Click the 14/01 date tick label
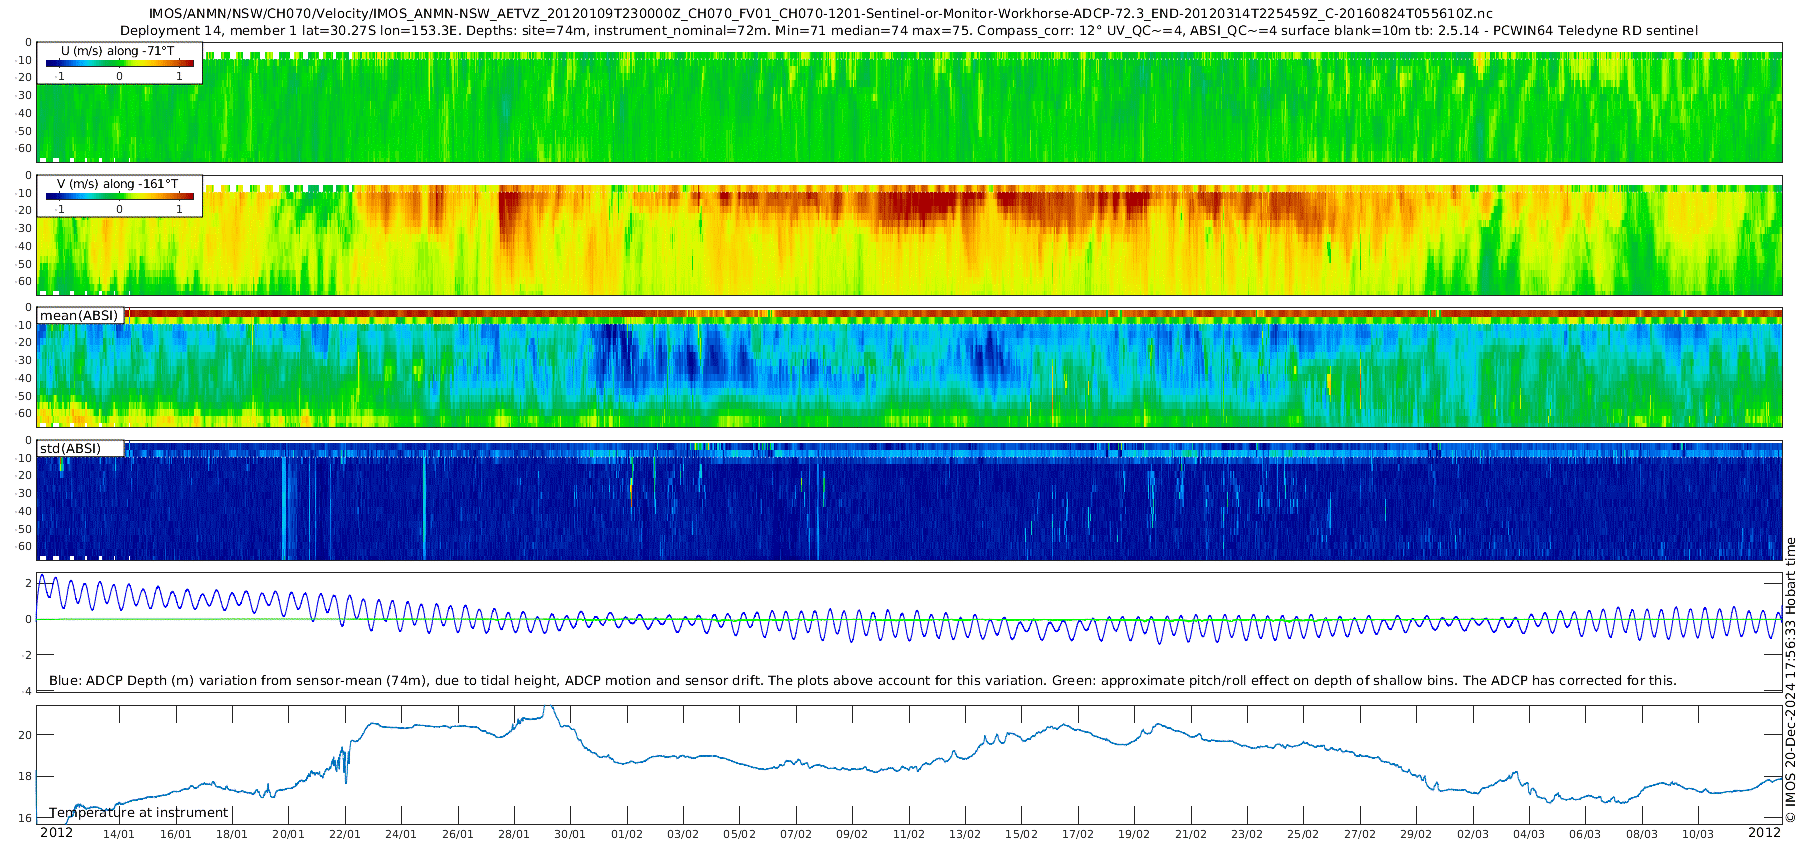 [x=119, y=834]
